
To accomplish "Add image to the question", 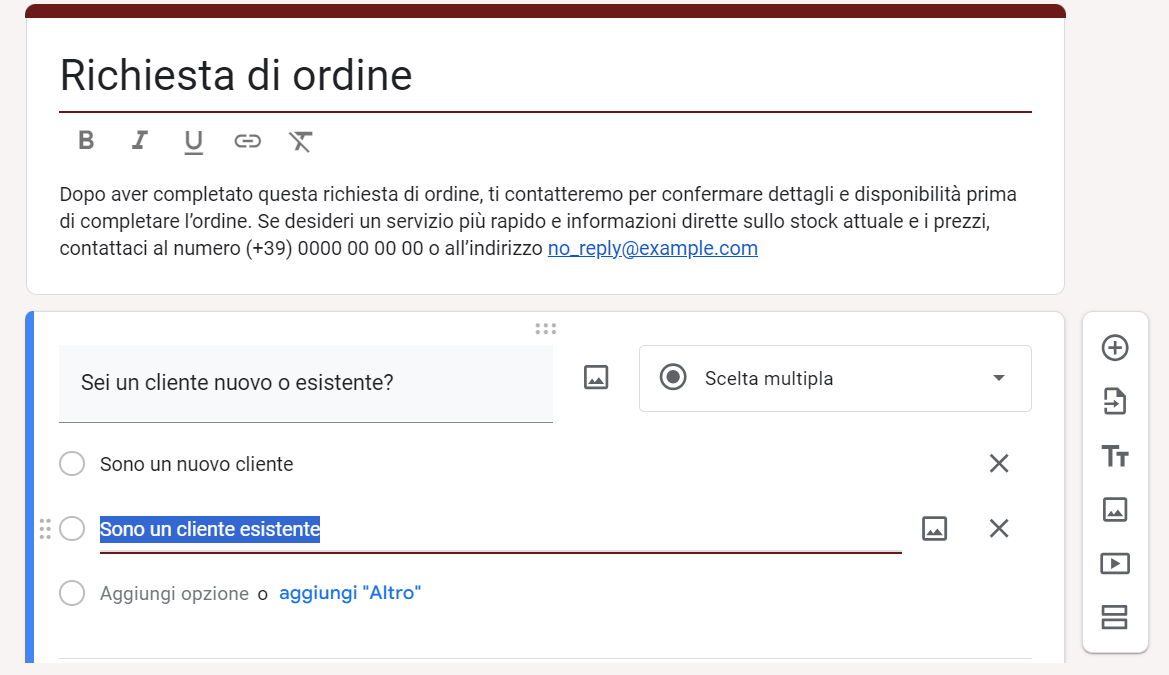I will pyautogui.click(x=596, y=378).
